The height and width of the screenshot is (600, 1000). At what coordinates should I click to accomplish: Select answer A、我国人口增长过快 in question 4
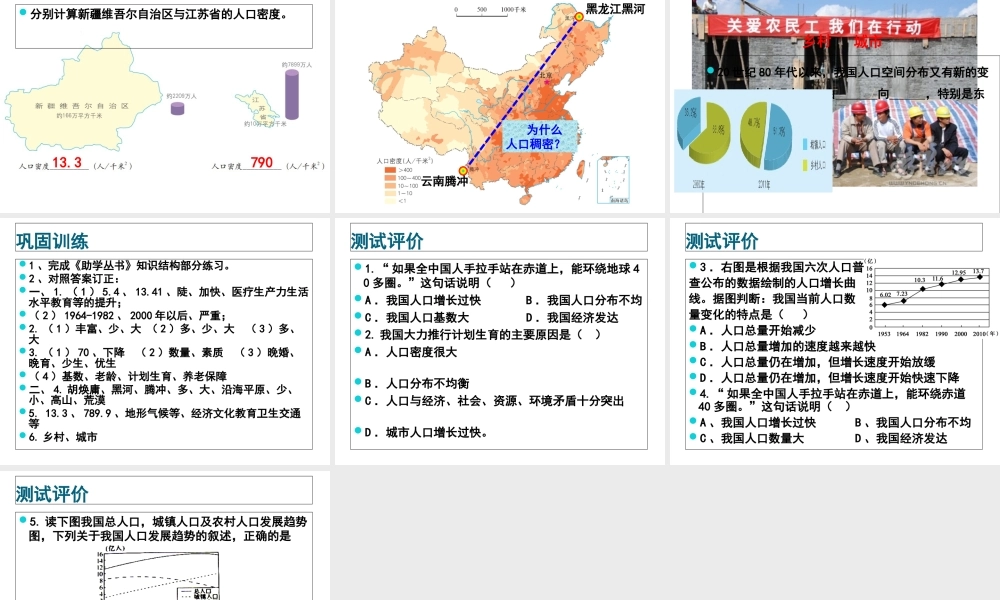pos(757,422)
